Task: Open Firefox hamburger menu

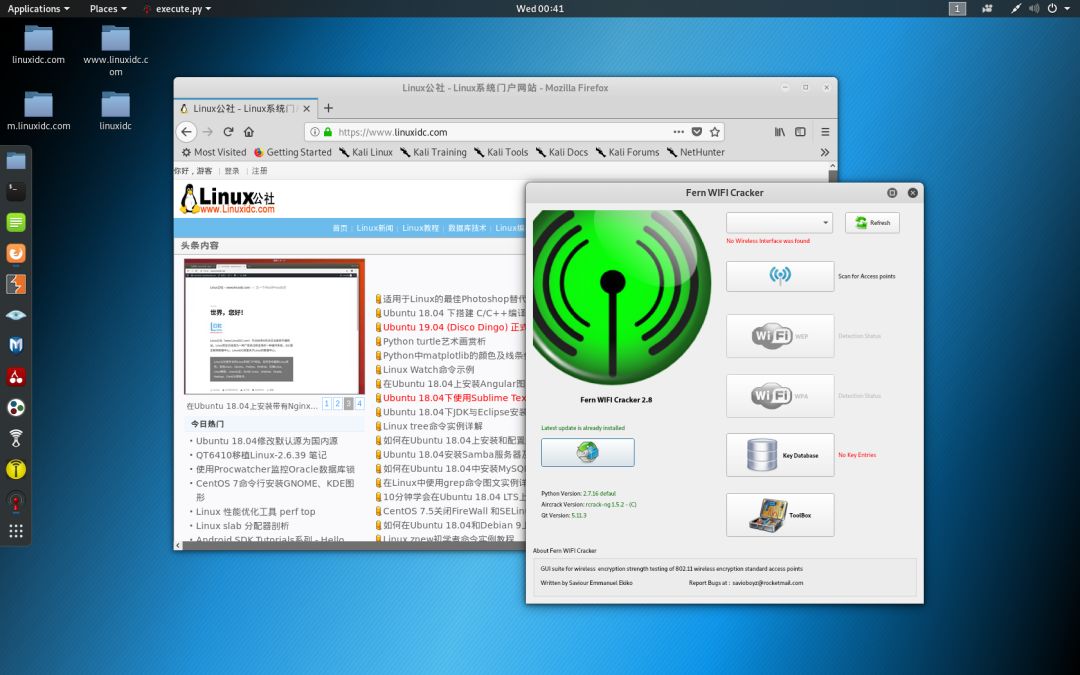Action: tap(824, 132)
